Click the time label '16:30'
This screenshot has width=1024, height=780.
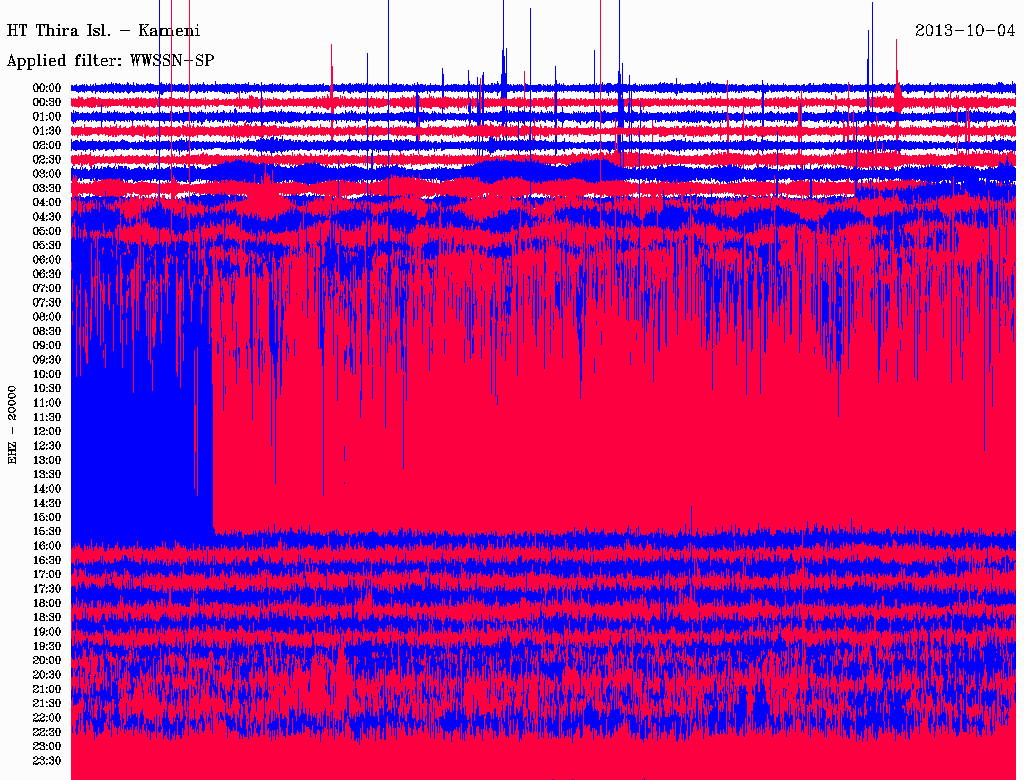tap(47, 560)
